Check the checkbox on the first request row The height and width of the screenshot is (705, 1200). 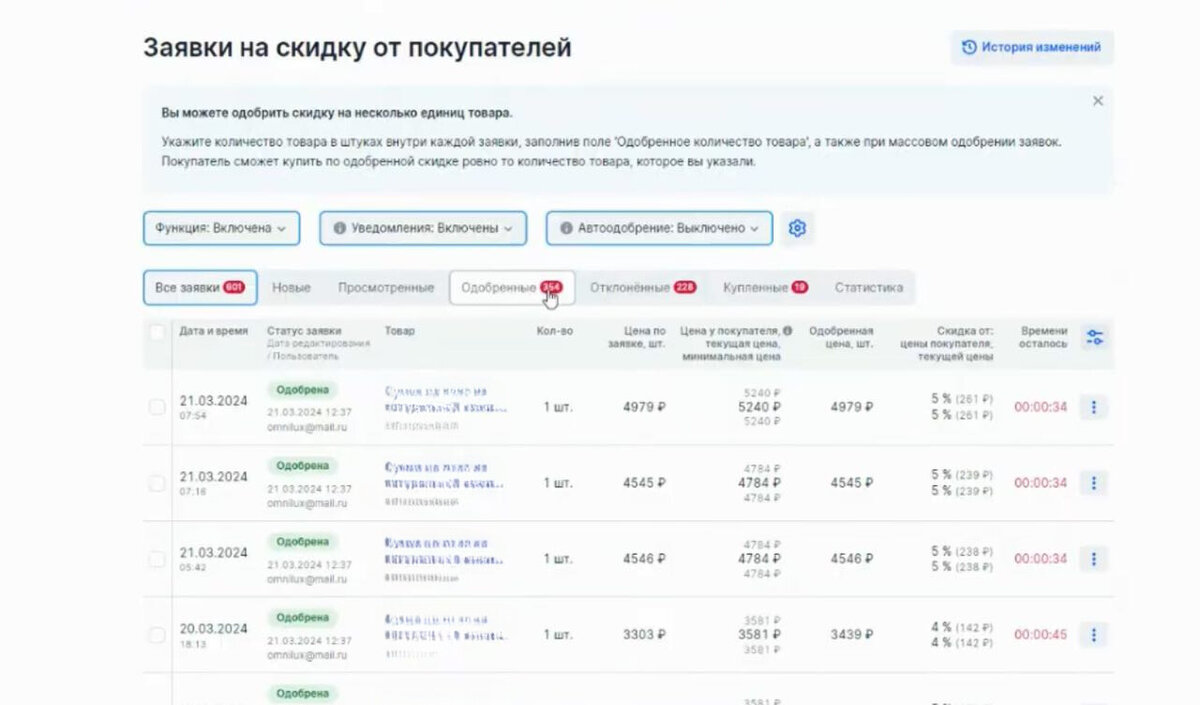157,407
